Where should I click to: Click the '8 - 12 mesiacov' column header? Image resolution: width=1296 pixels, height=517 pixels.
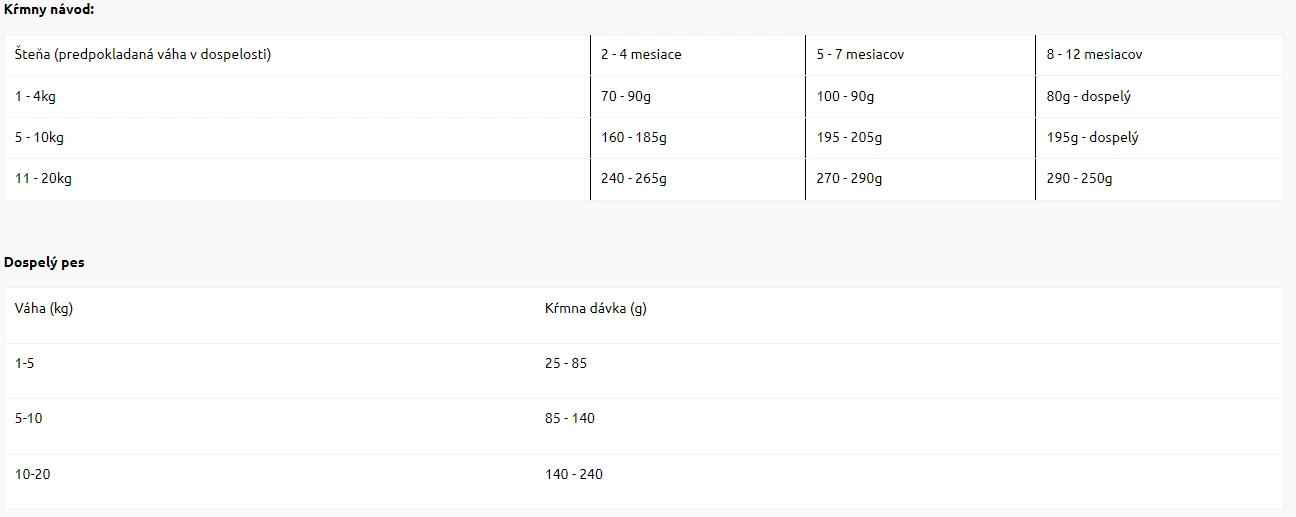[x=1159, y=55]
